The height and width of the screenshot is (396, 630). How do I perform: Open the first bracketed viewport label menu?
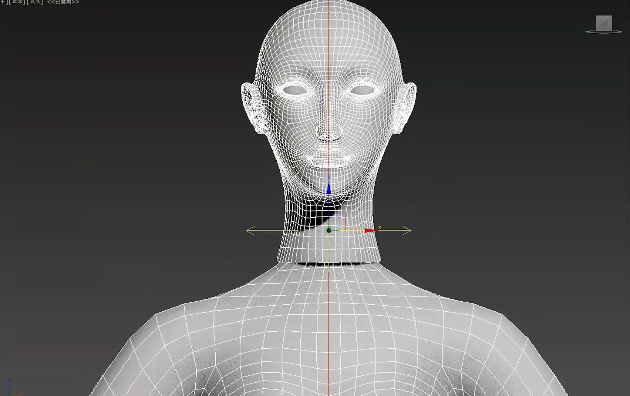pos(16,2)
